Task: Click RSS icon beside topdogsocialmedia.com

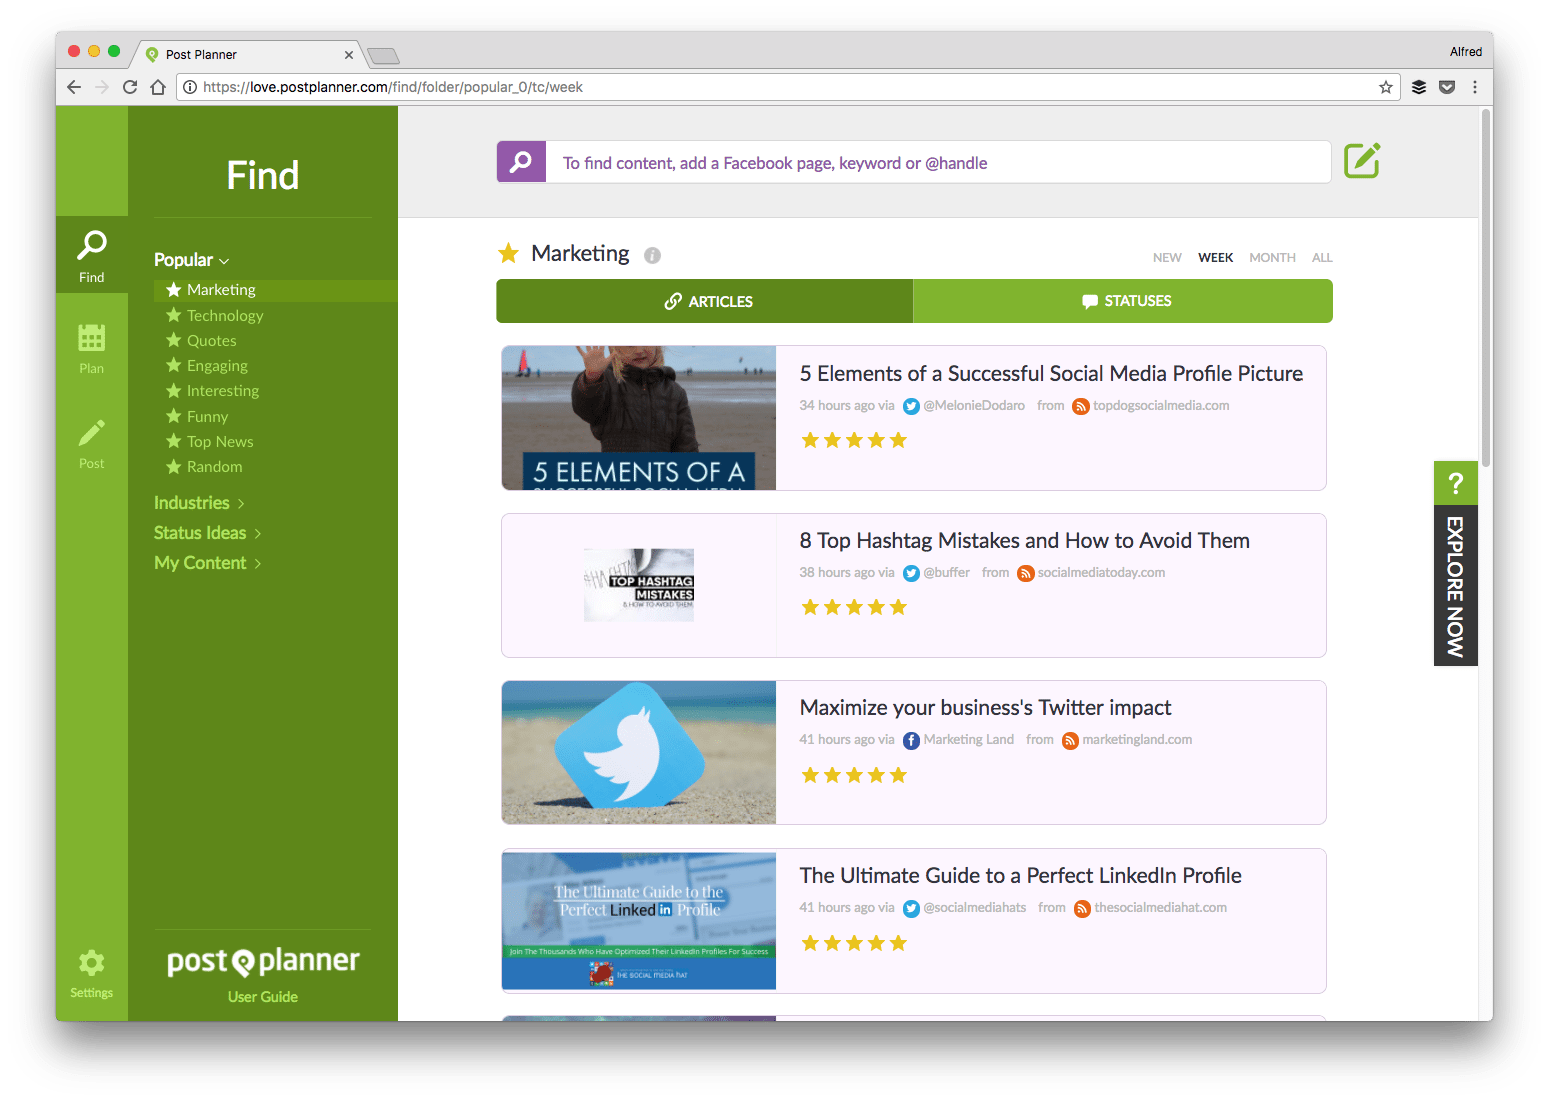Action: coord(1080,406)
